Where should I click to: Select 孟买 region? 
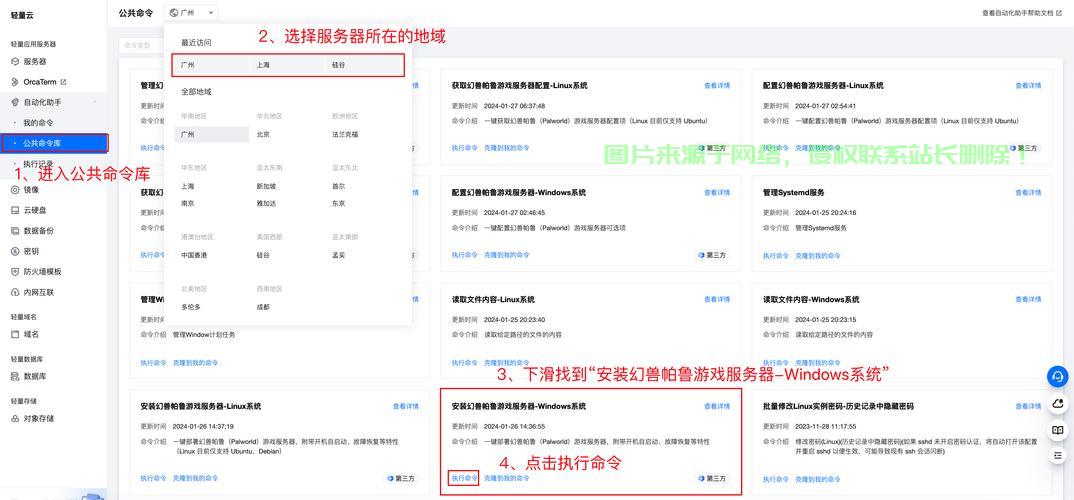pos(338,255)
